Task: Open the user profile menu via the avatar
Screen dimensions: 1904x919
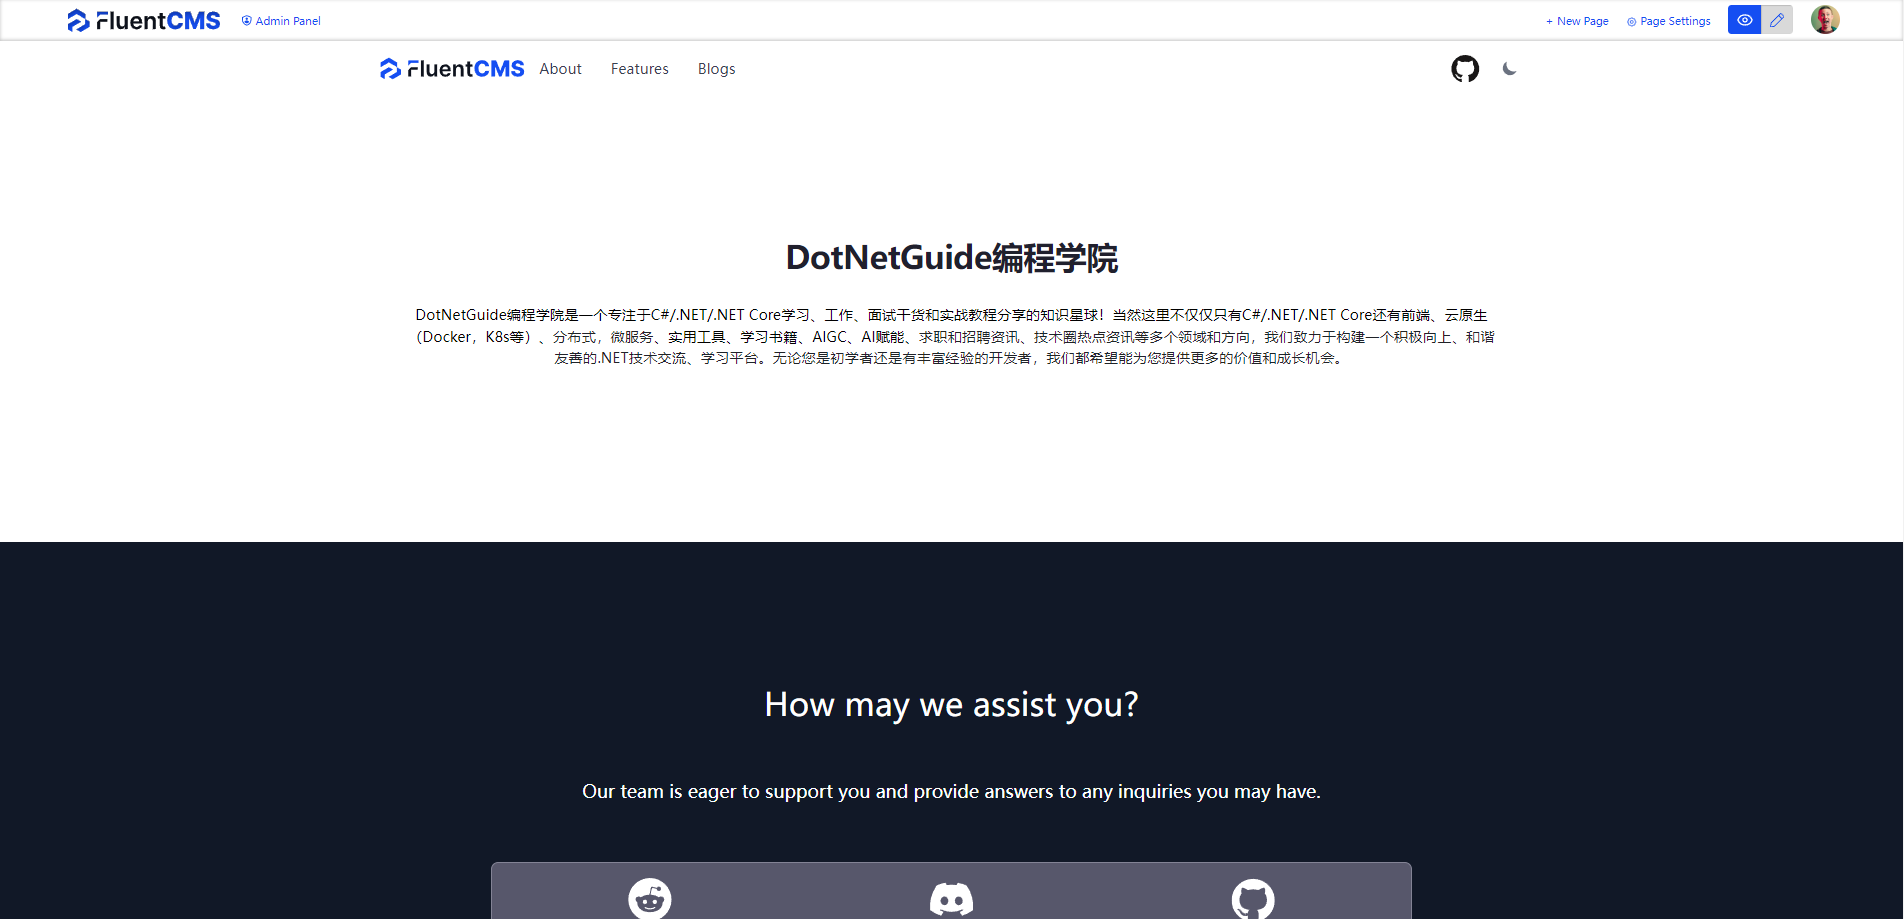Action: [1825, 19]
